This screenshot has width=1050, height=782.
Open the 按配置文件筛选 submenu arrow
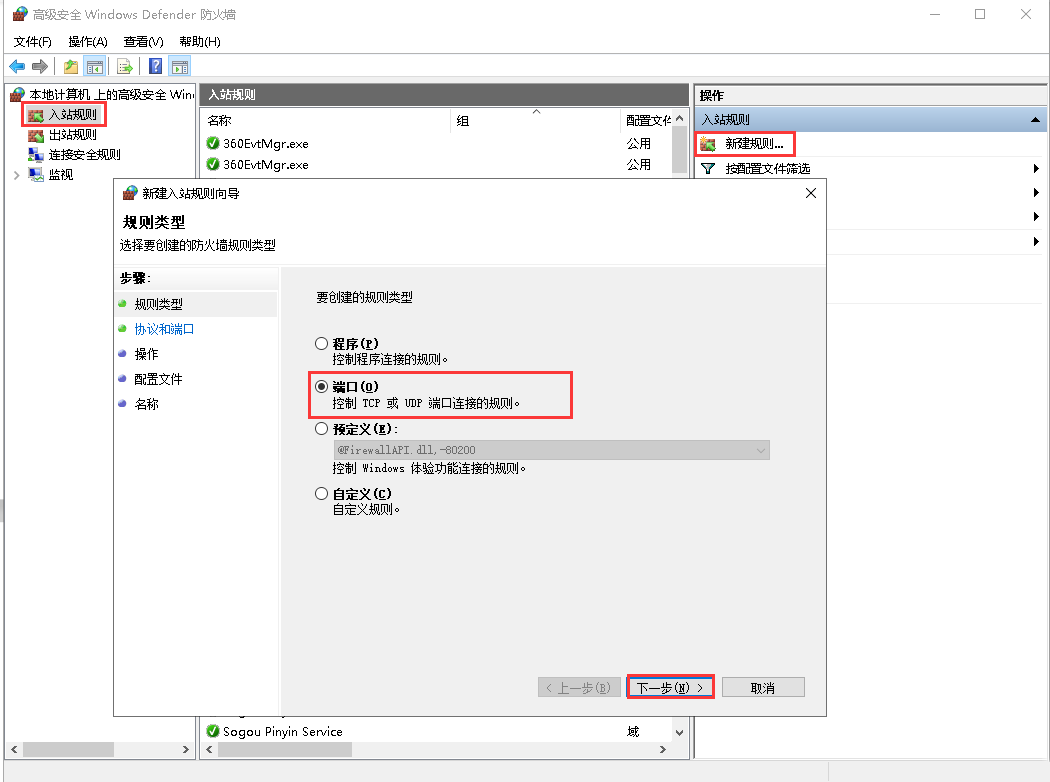point(1036,169)
